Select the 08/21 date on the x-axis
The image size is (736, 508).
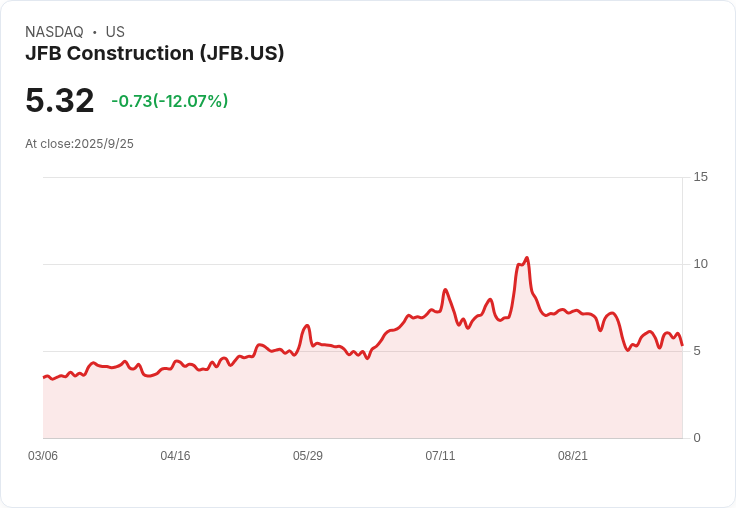point(573,456)
